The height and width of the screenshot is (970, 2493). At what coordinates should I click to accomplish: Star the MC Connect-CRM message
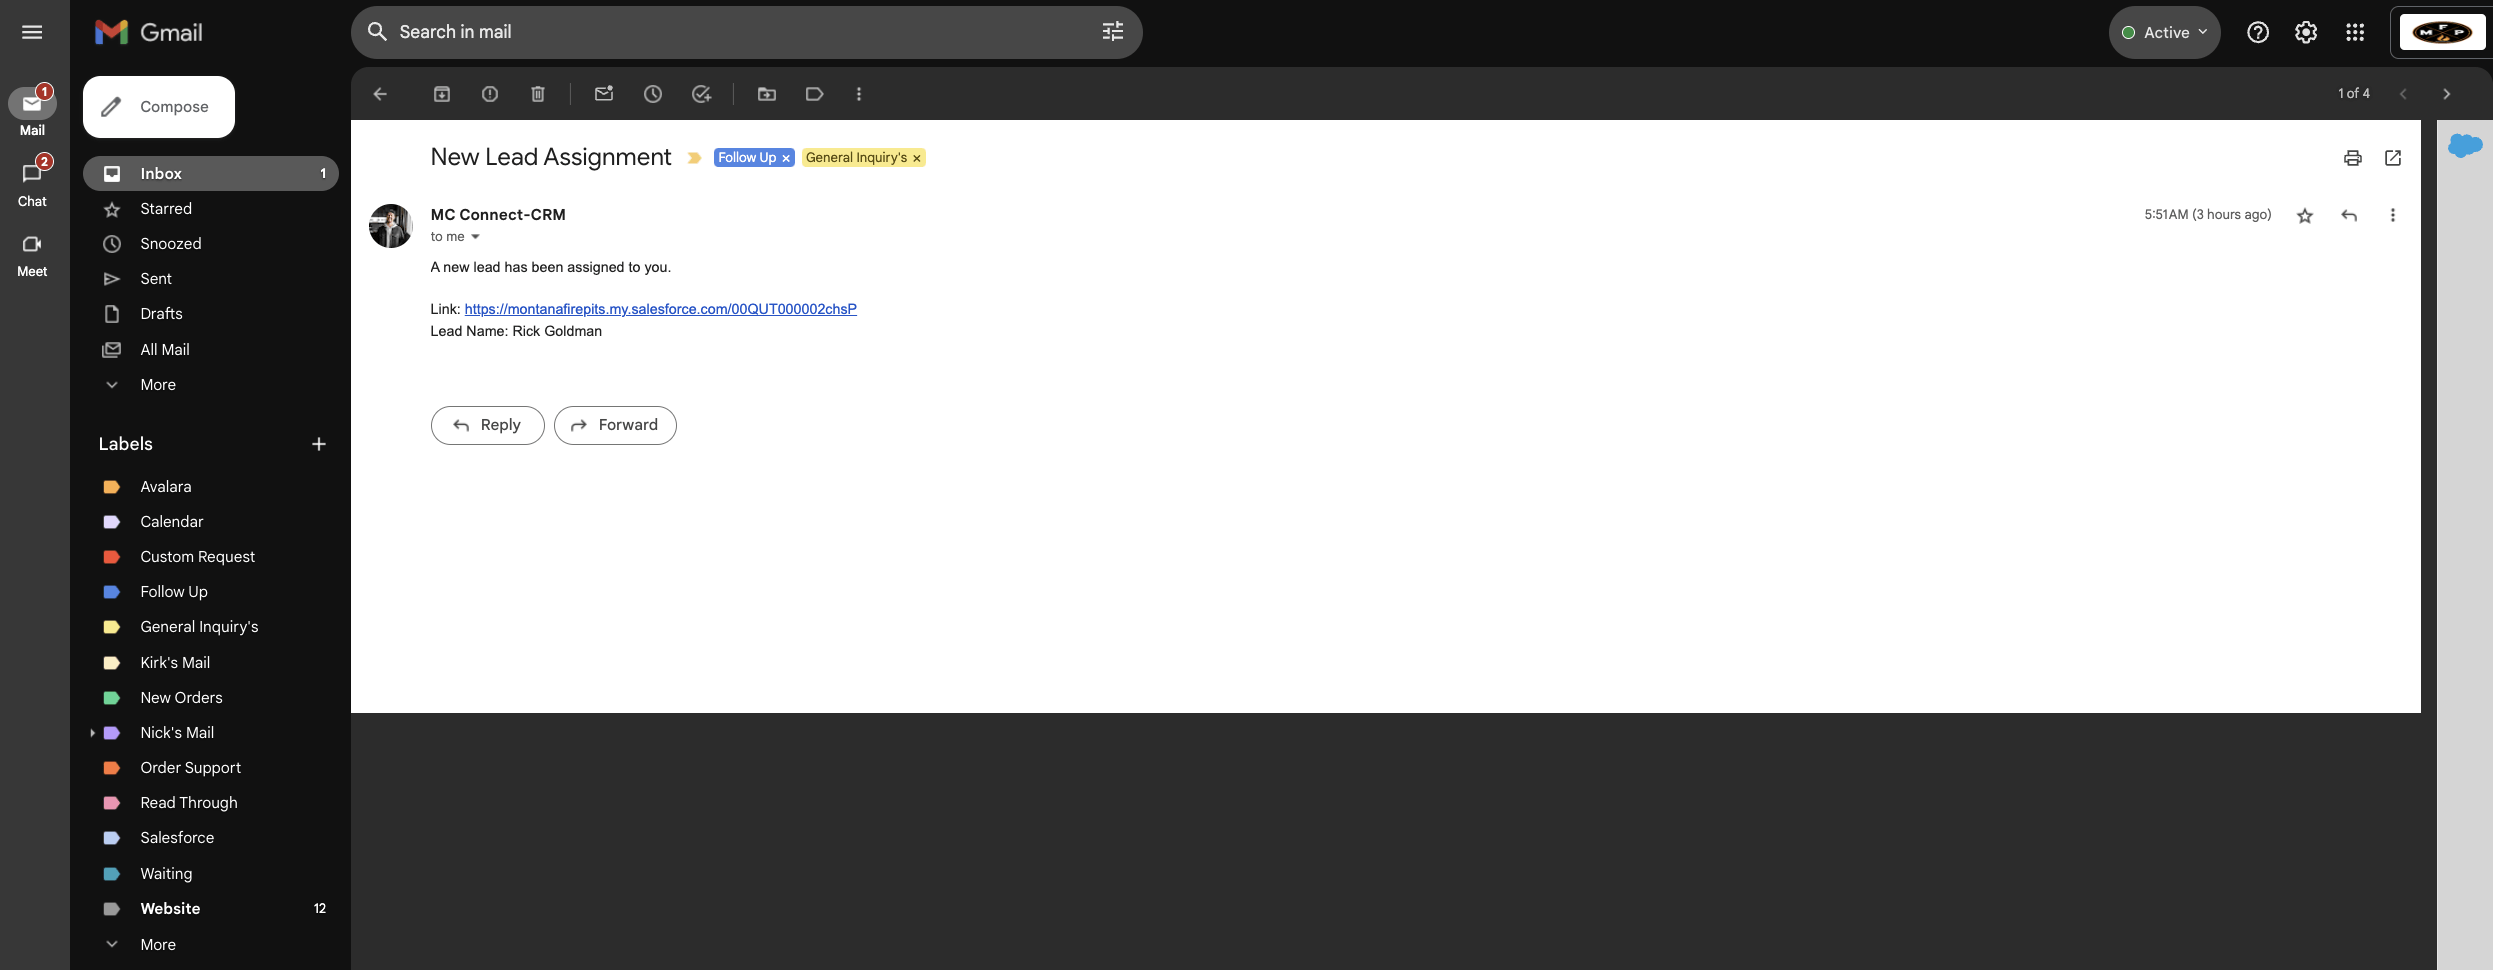pos(2305,216)
